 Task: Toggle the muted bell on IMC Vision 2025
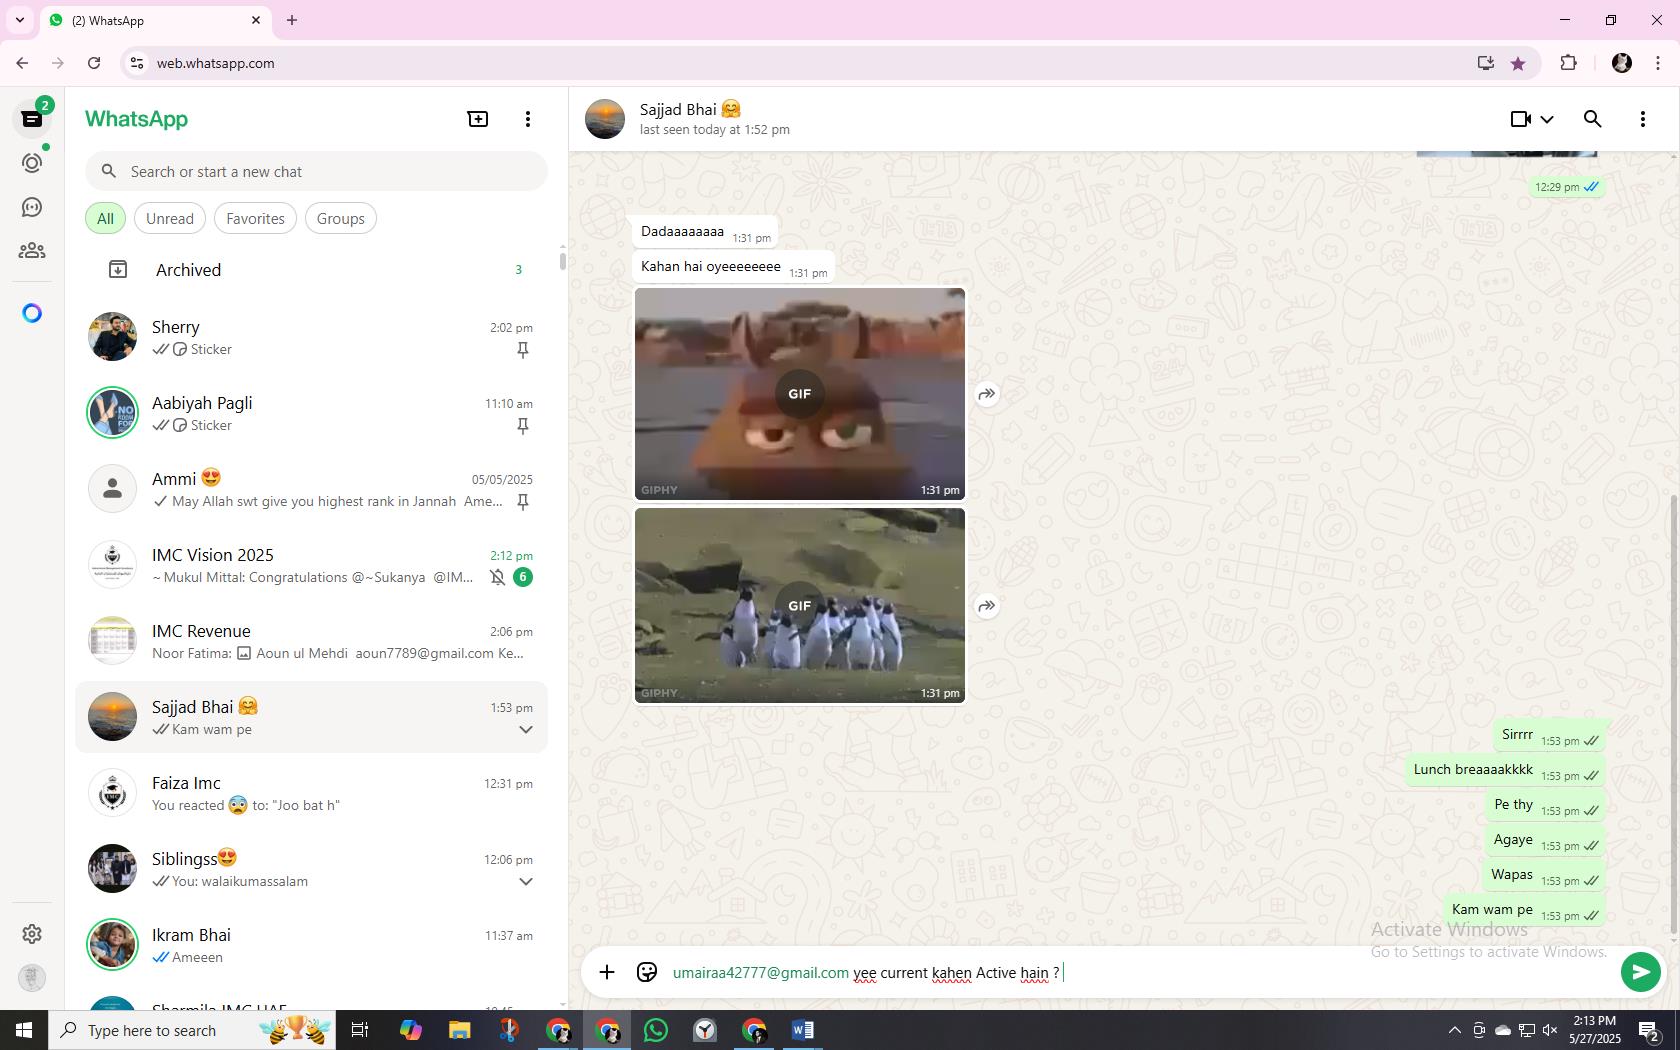coord(497,577)
